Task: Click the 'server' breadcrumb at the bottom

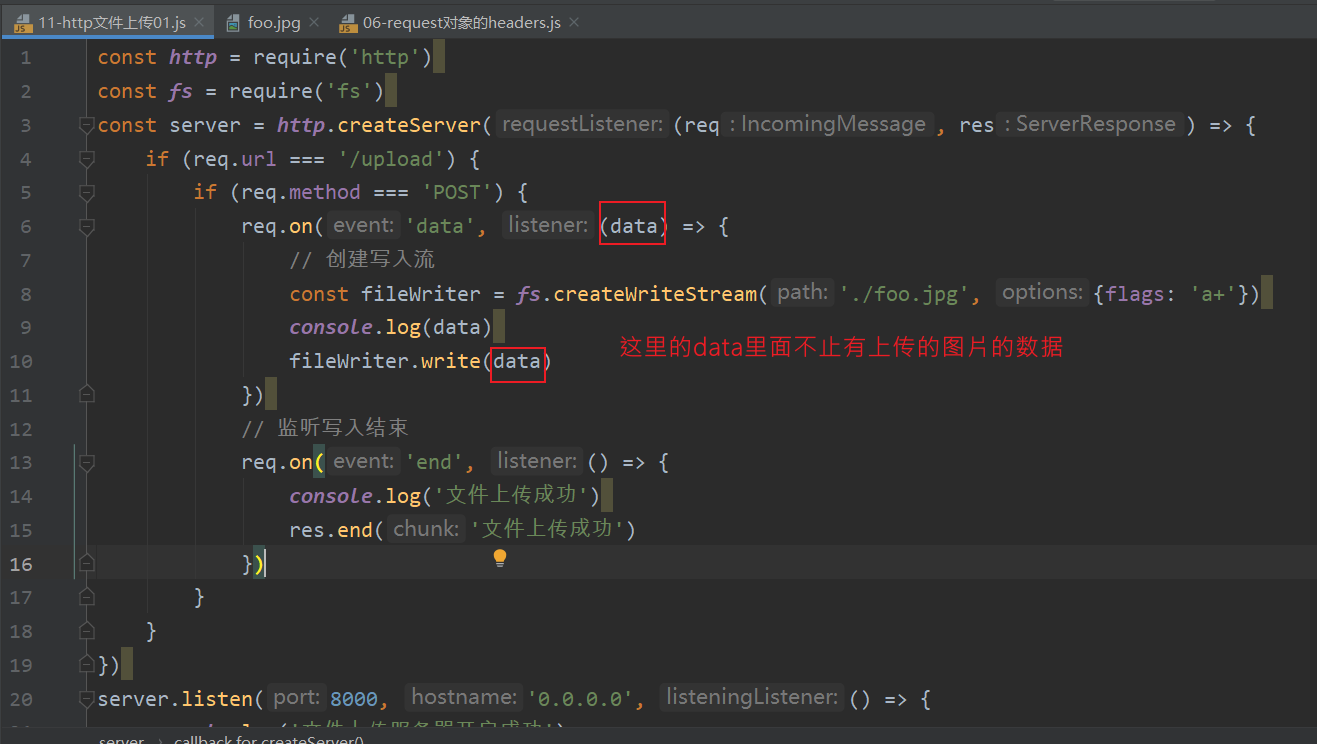Action: 121,740
